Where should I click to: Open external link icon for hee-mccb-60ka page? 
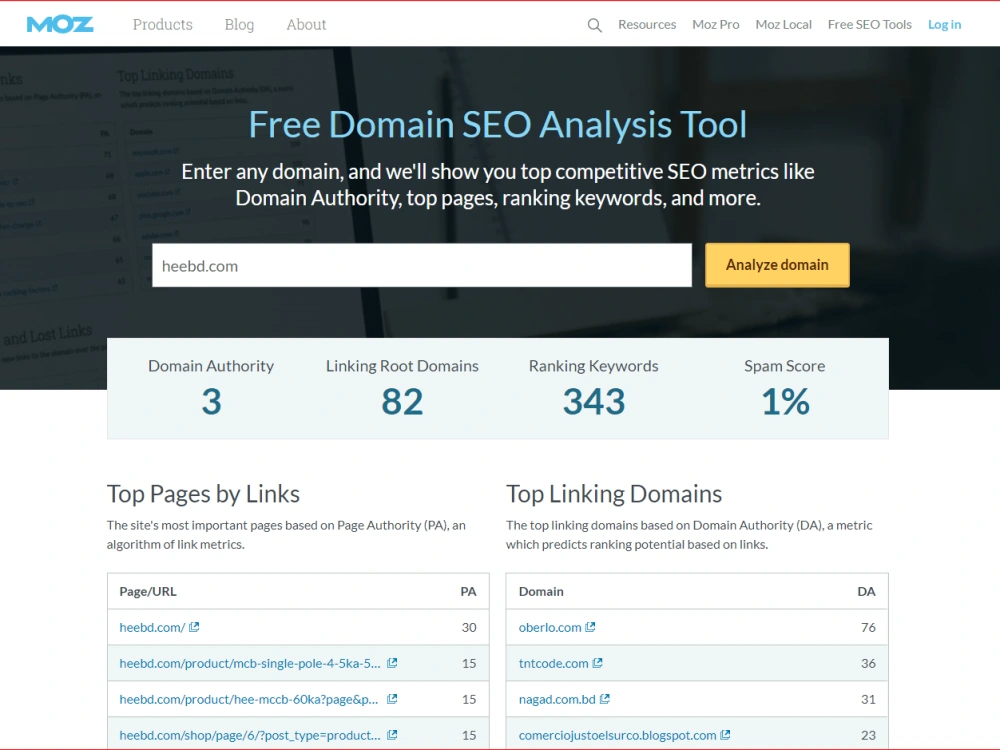click(x=392, y=699)
